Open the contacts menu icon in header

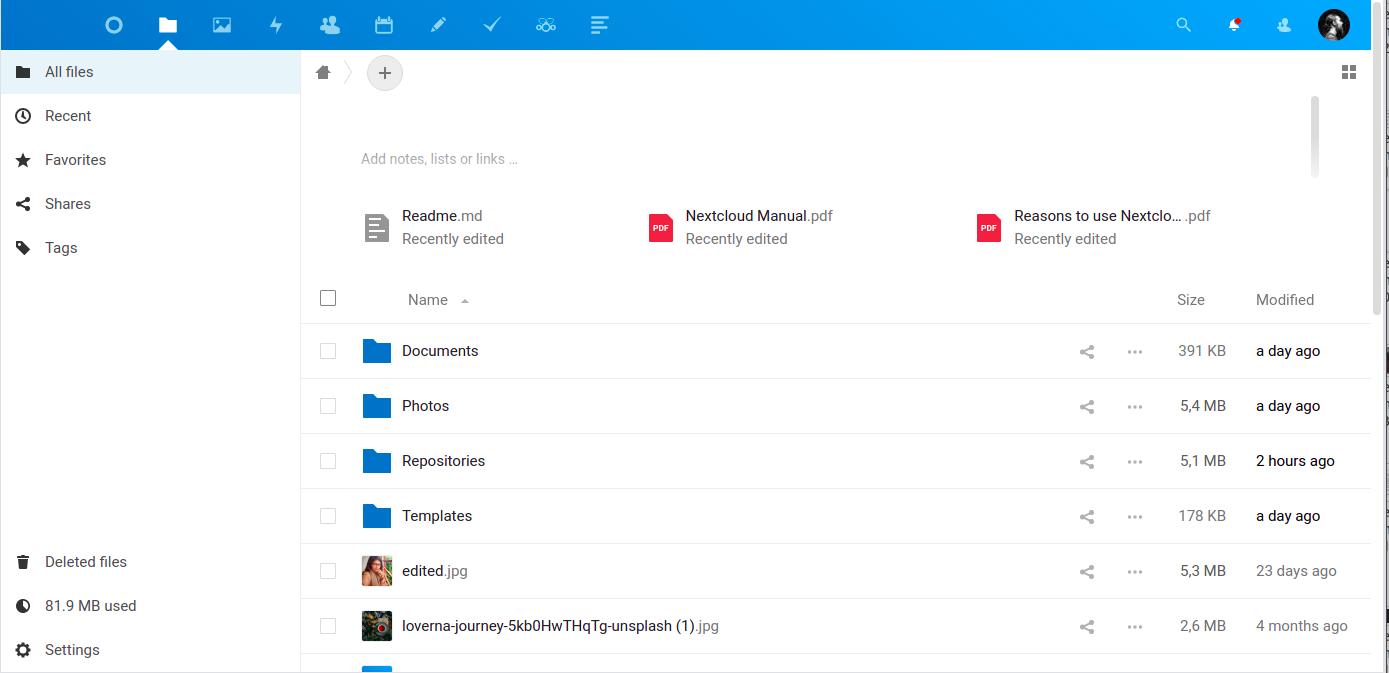[x=1285, y=25]
